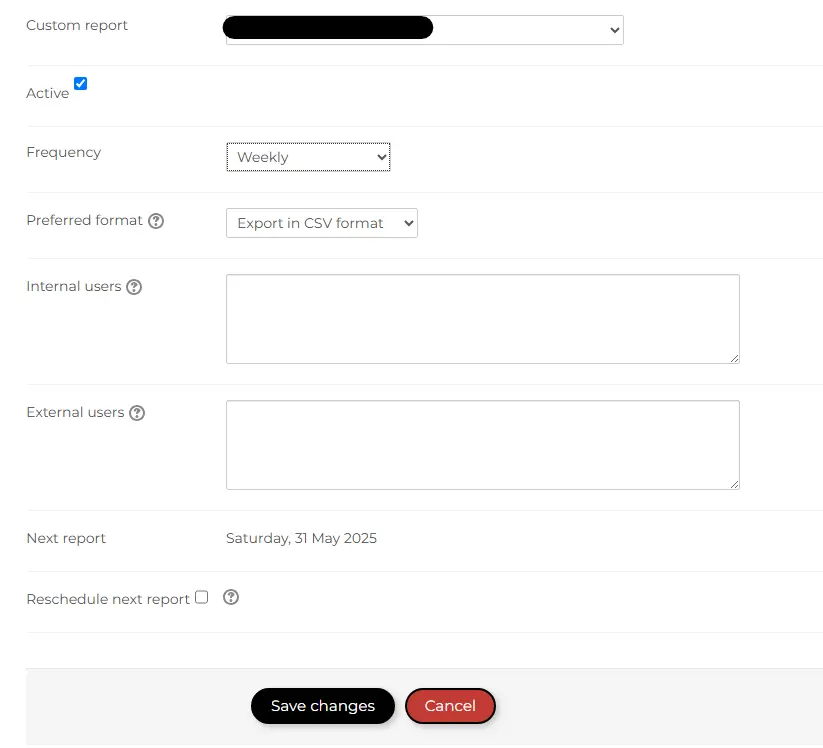Expand the Frequency dropdown showing Weekly
The image size is (823, 748).
coord(308,157)
